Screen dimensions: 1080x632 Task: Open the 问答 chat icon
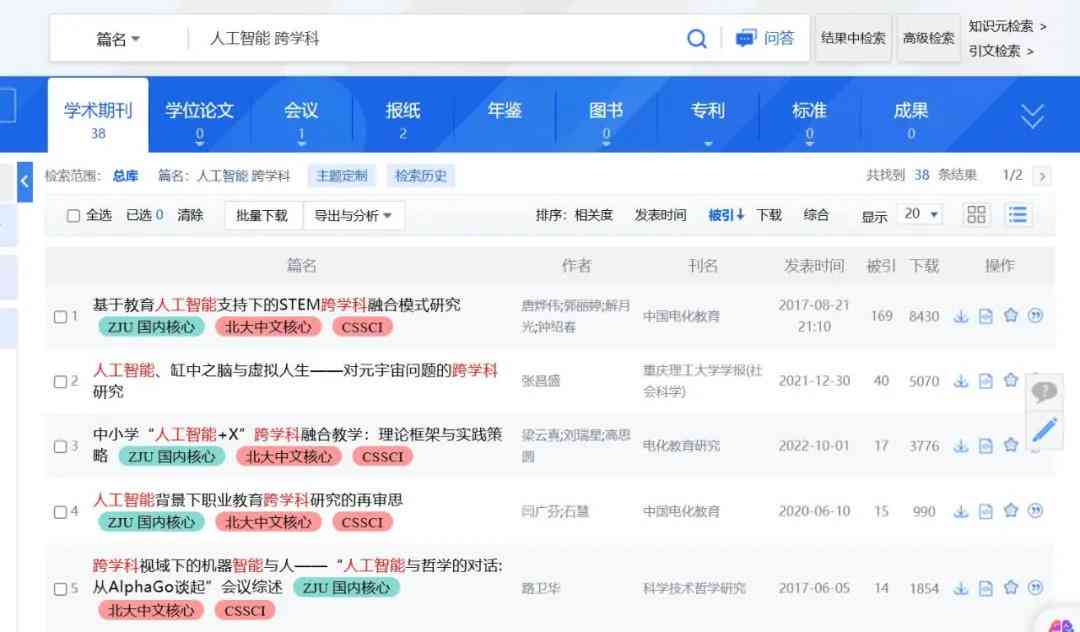pos(745,38)
